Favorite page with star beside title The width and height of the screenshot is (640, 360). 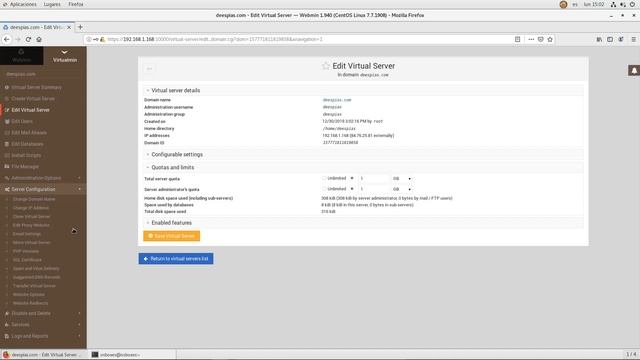pos(325,66)
